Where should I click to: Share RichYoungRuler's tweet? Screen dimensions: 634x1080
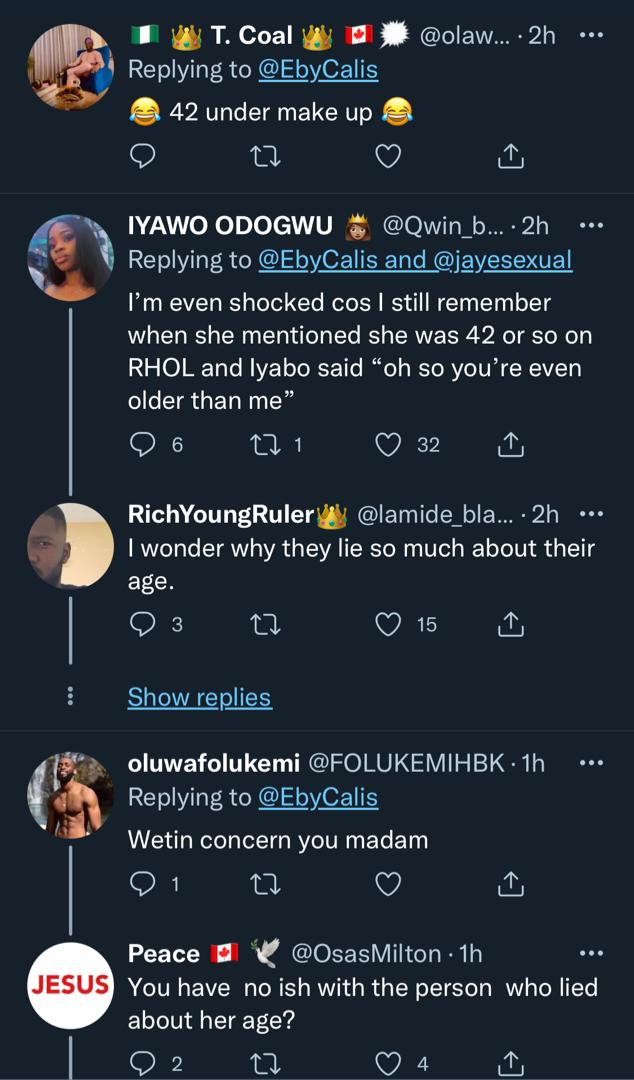pyautogui.click(x=510, y=624)
